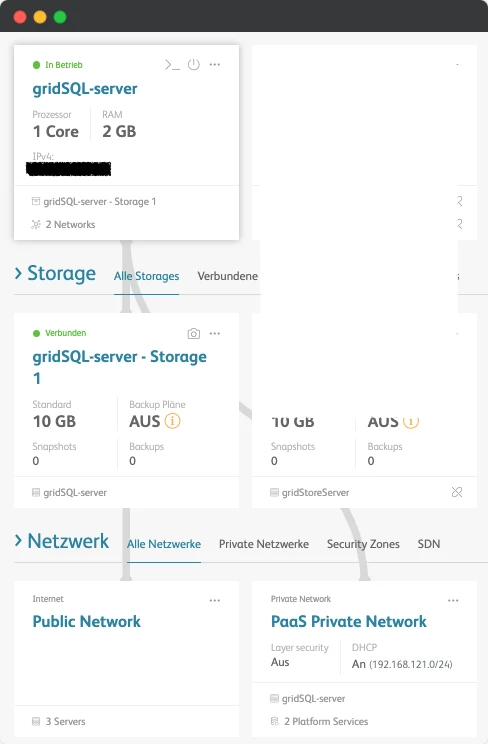
Task: Collapse the Storage section chevron
Action: pyautogui.click(x=18, y=273)
